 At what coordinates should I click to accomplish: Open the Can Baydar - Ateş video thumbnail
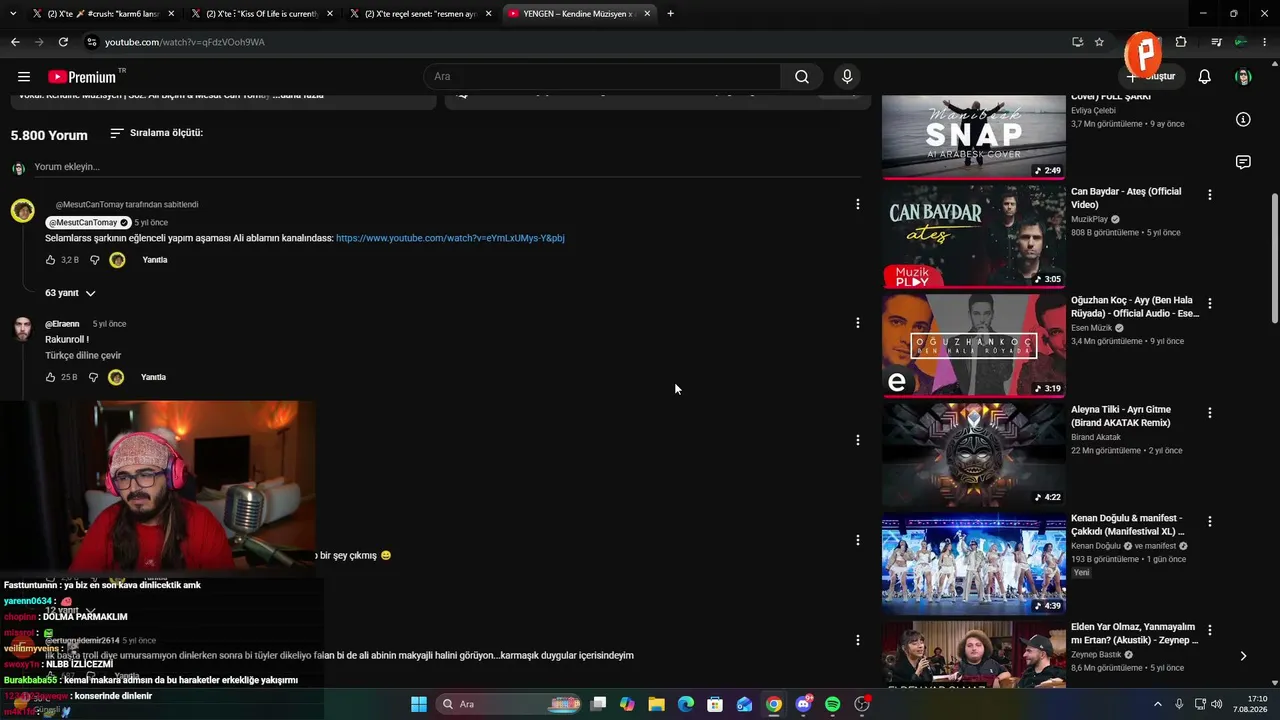[x=974, y=236]
